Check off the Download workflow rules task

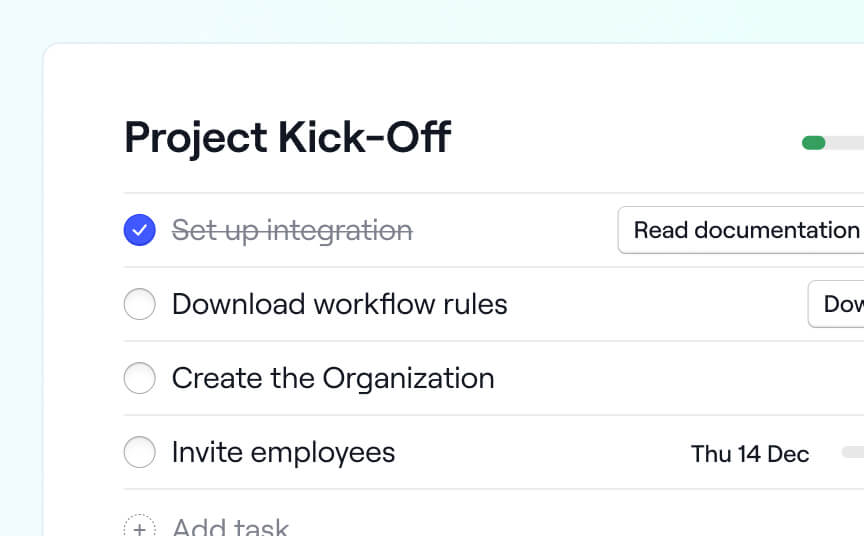[140, 304]
